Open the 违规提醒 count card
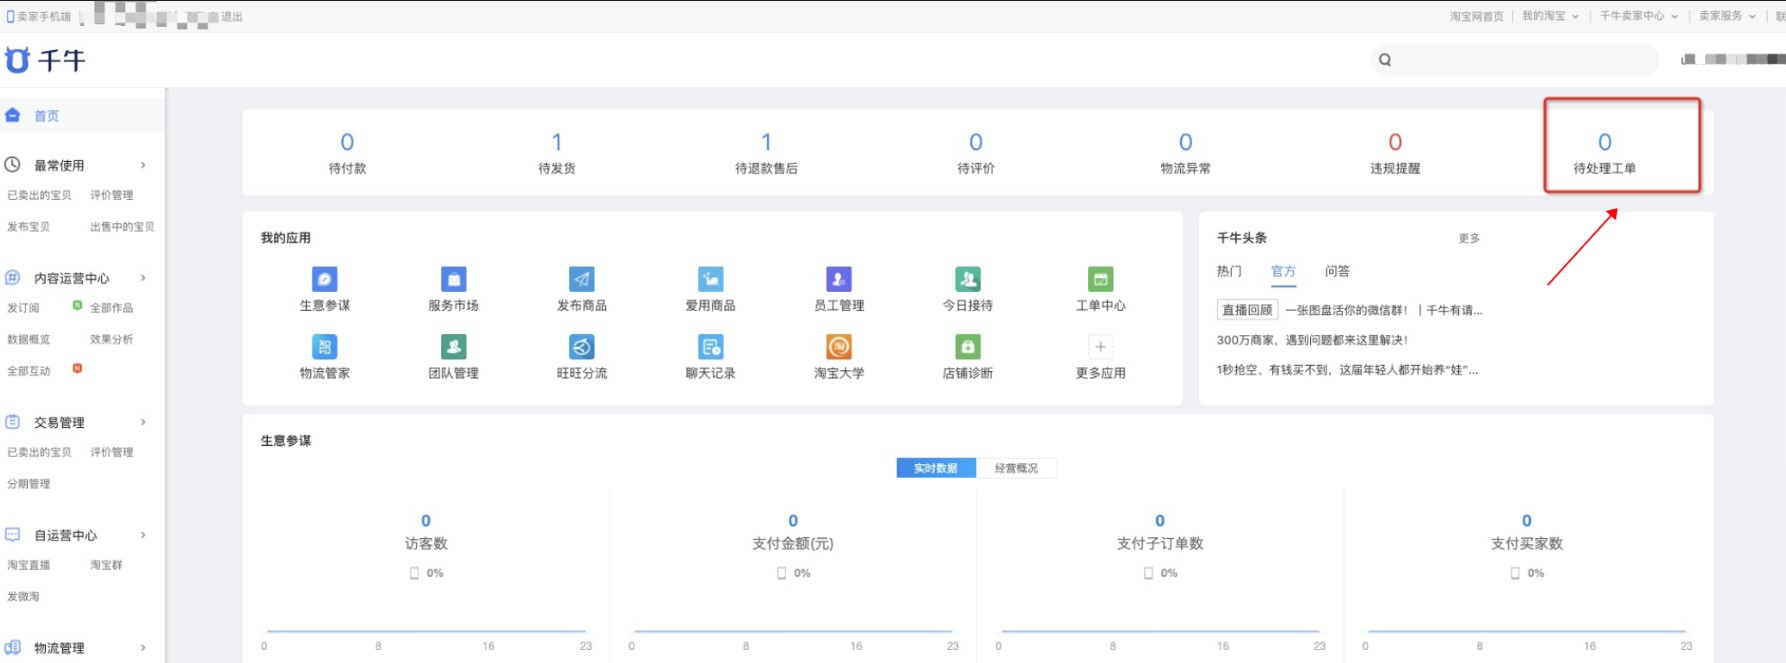 coord(1395,153)
